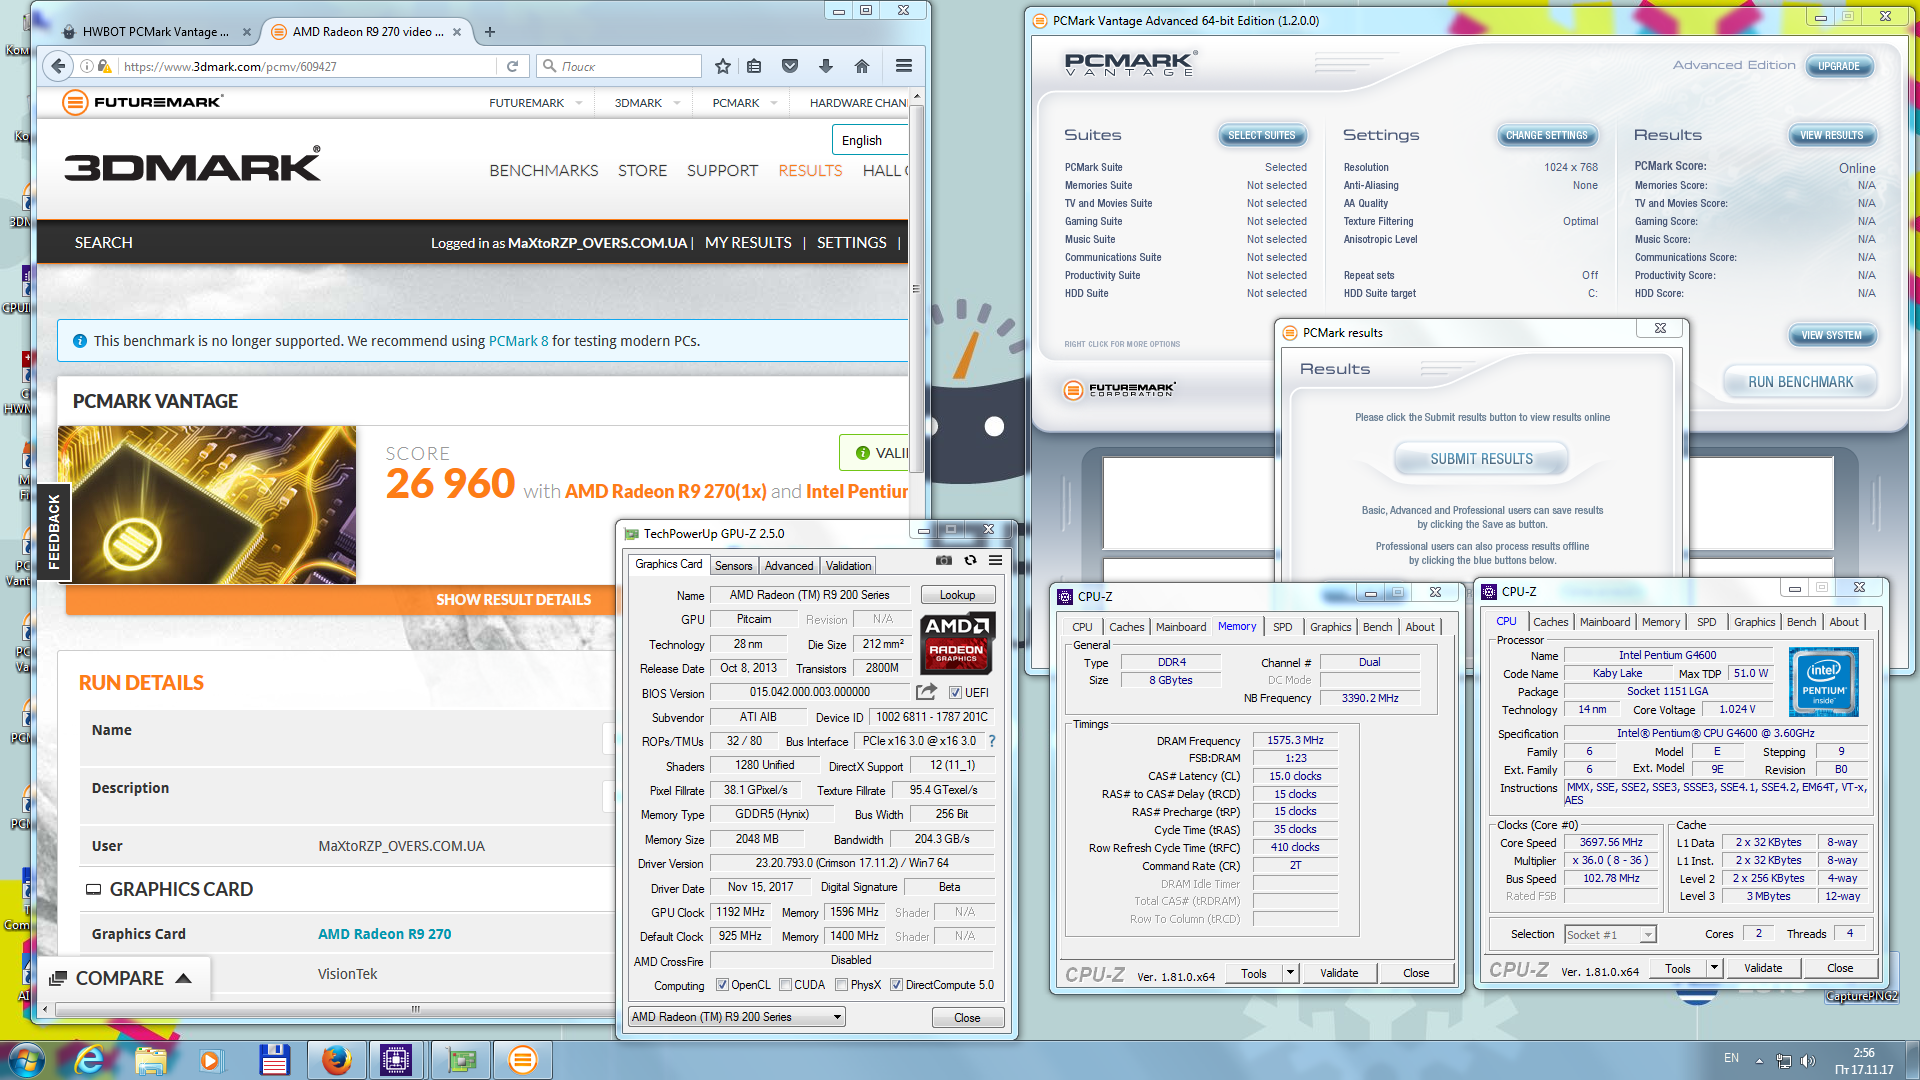1920x1080 pixels.
Task: Open Windows Explorer from the taskbar
Action: pos(150,1060)
